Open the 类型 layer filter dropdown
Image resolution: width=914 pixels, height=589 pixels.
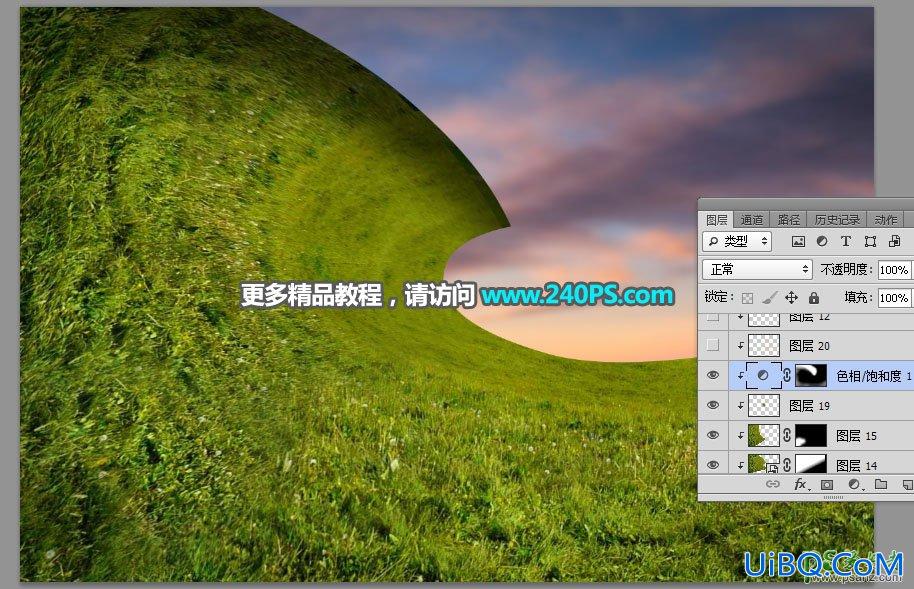pos(737,241)
